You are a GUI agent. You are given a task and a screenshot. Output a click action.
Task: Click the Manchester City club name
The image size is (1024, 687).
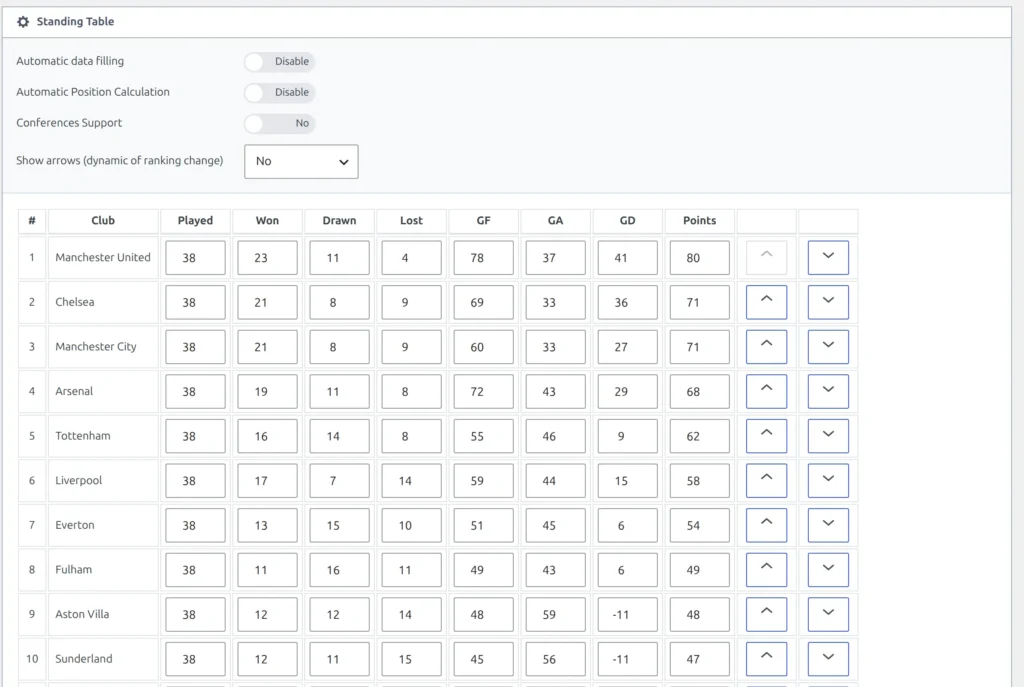(96, 347)
